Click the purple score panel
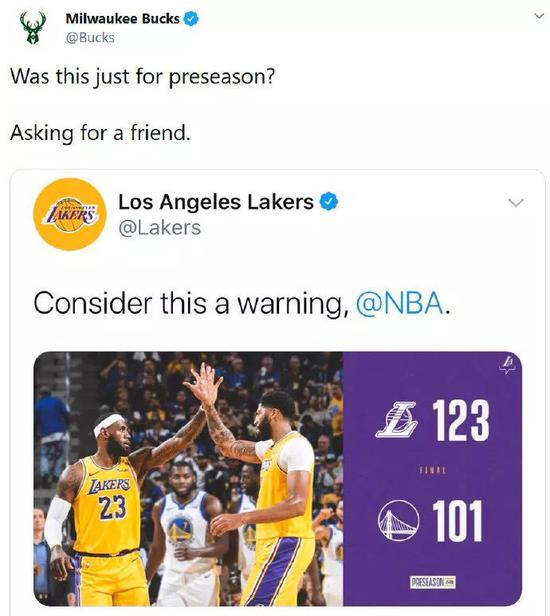Image resolution: width=550 pixels, height=616 pixels. click(433, 478)
